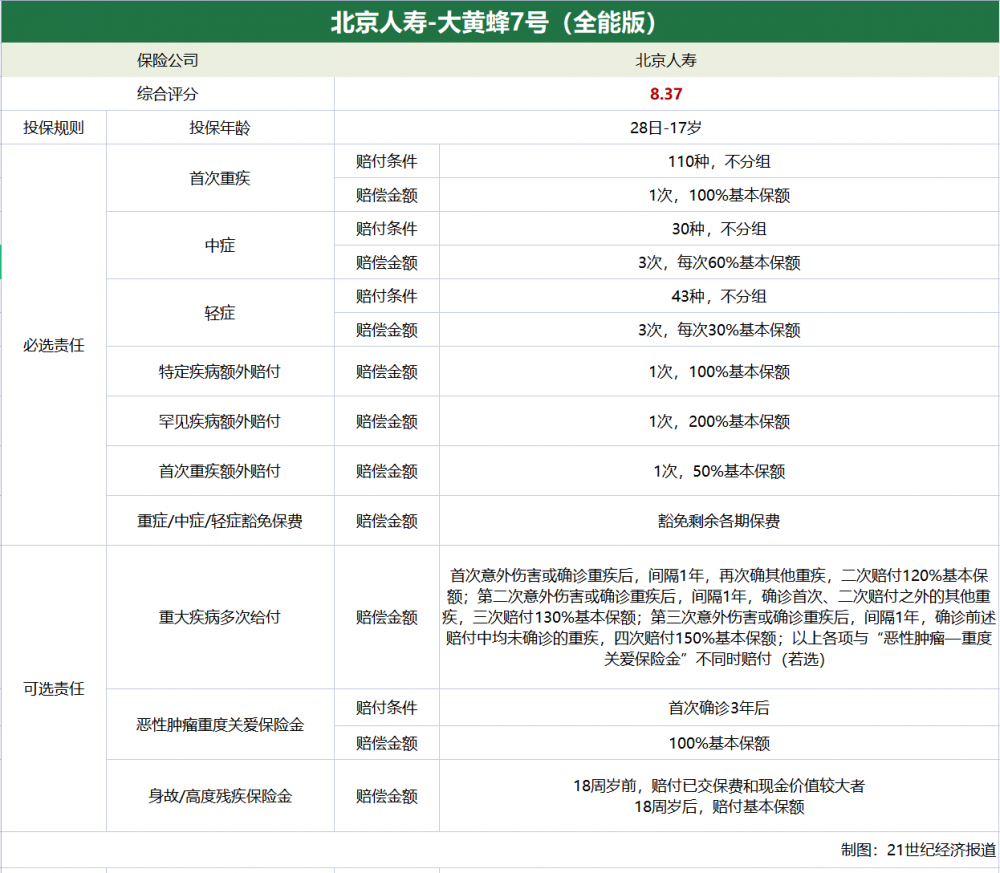Select the 可选责任 section cell
The height and width of the screenshot is (873, 1000).
pos(54,689)
